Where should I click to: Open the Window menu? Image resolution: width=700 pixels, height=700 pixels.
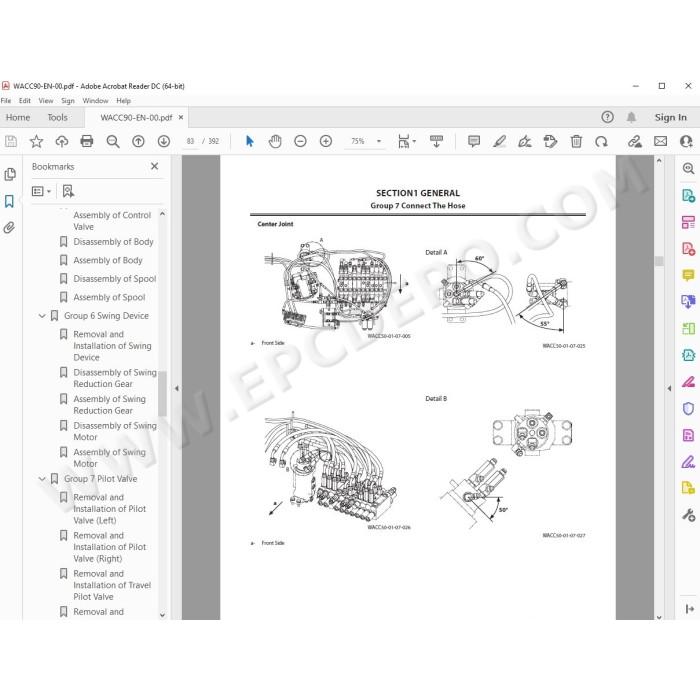pyautogui.click(x=95, y=101)
